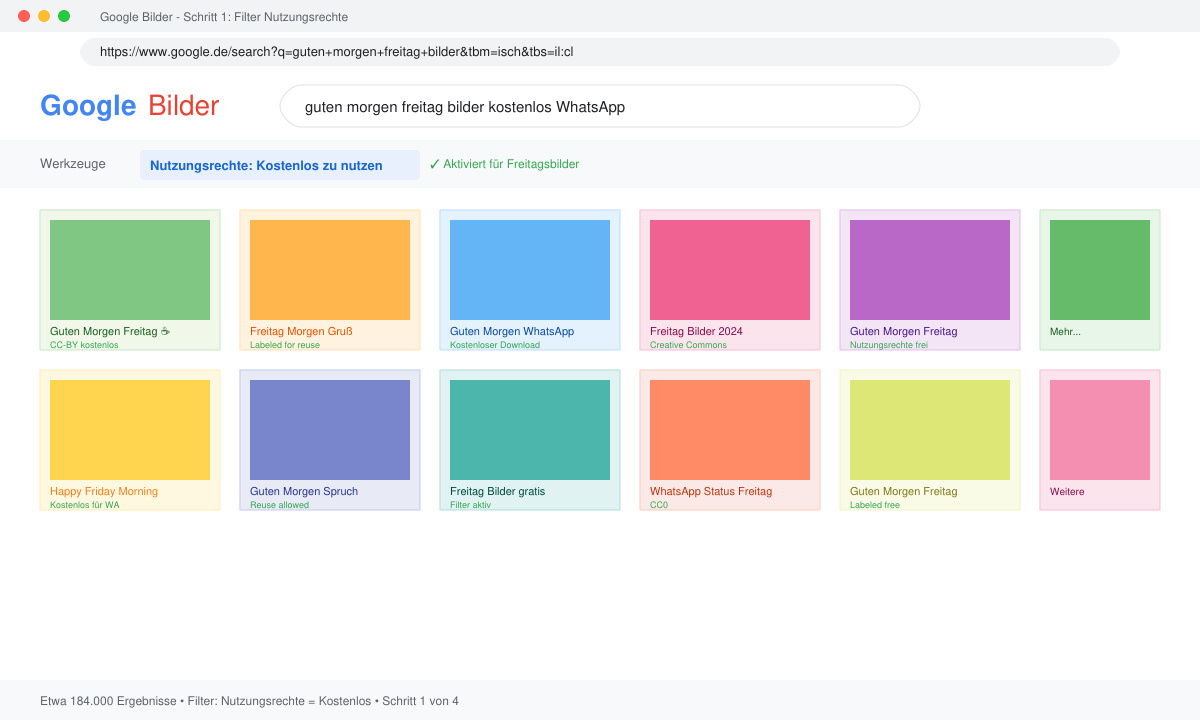1200x720 pixels.
Task: Click the 'CC0' license label
Action: tap(659, 505)
